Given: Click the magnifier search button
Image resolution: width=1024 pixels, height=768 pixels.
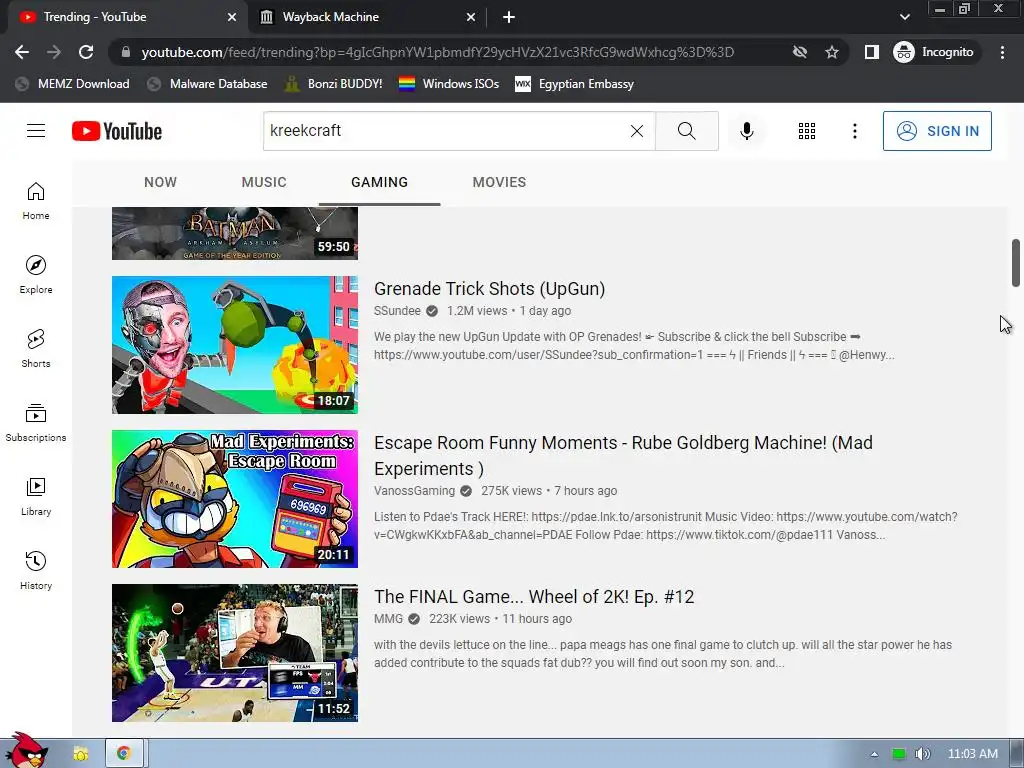Looking at the screenshot, I should (686, 131).
